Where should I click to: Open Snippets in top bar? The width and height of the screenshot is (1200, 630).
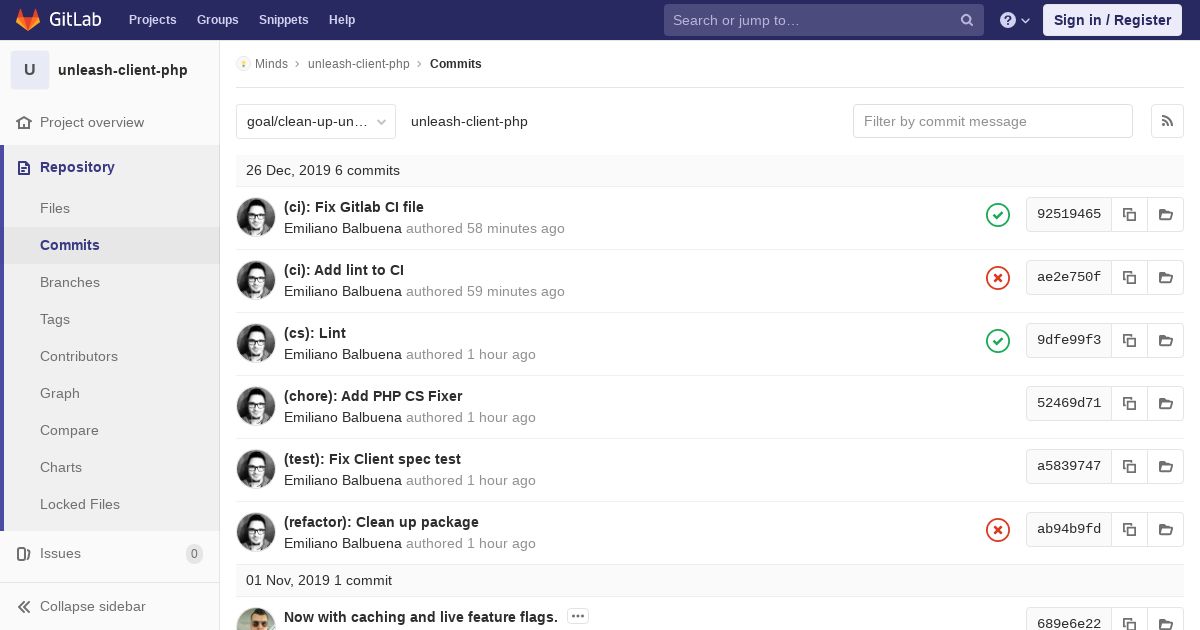click(x=283, y=20)
